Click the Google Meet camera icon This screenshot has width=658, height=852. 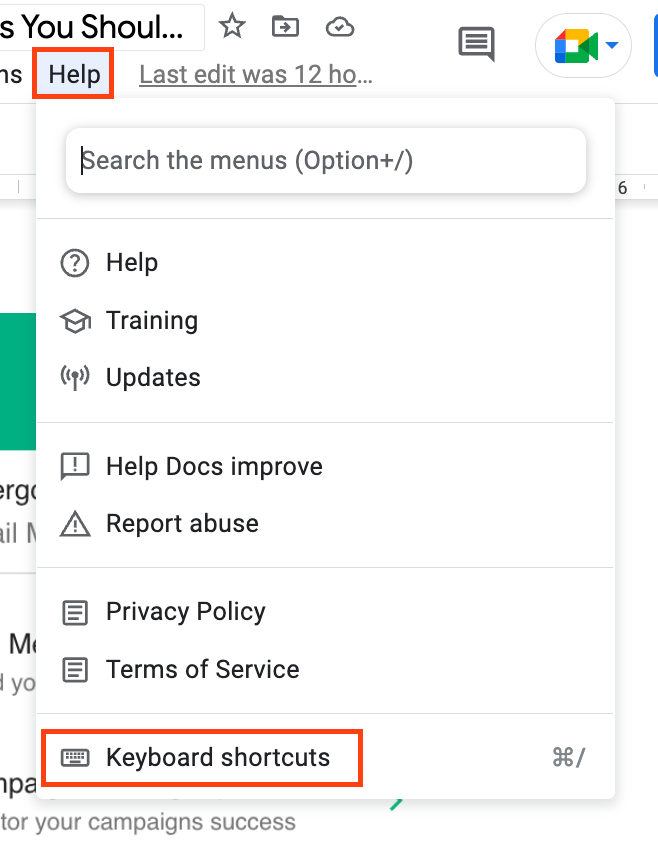[576, 46]
